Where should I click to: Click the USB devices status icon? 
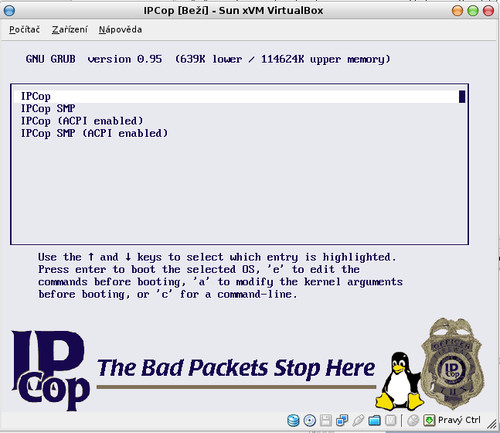(x=358, y=420)
